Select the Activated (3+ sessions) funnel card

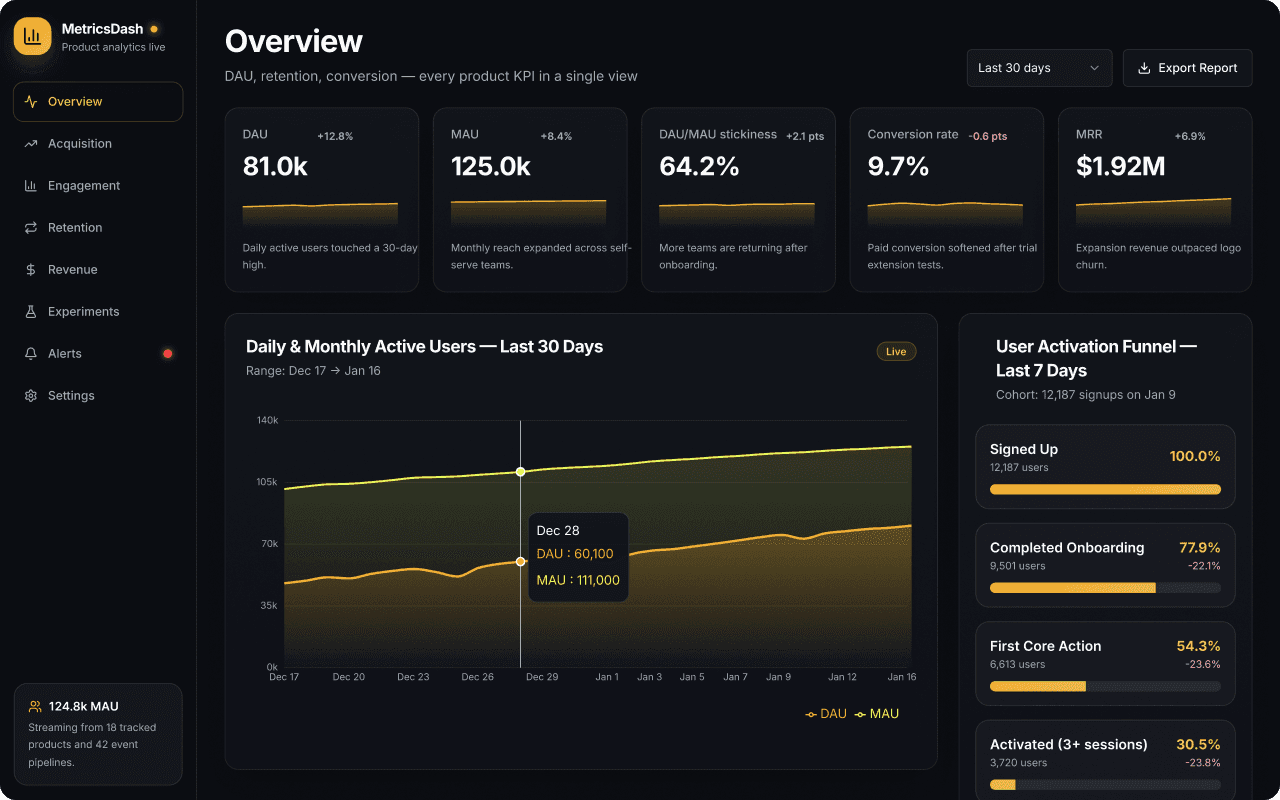click(1105, 761)
